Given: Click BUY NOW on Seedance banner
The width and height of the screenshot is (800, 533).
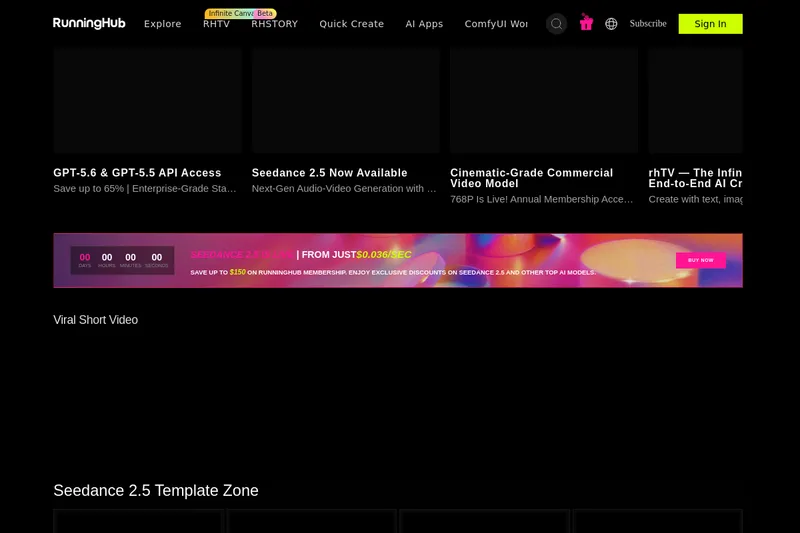Looking at the screenshot, I should pyautogui.click(x=701, y=260).
